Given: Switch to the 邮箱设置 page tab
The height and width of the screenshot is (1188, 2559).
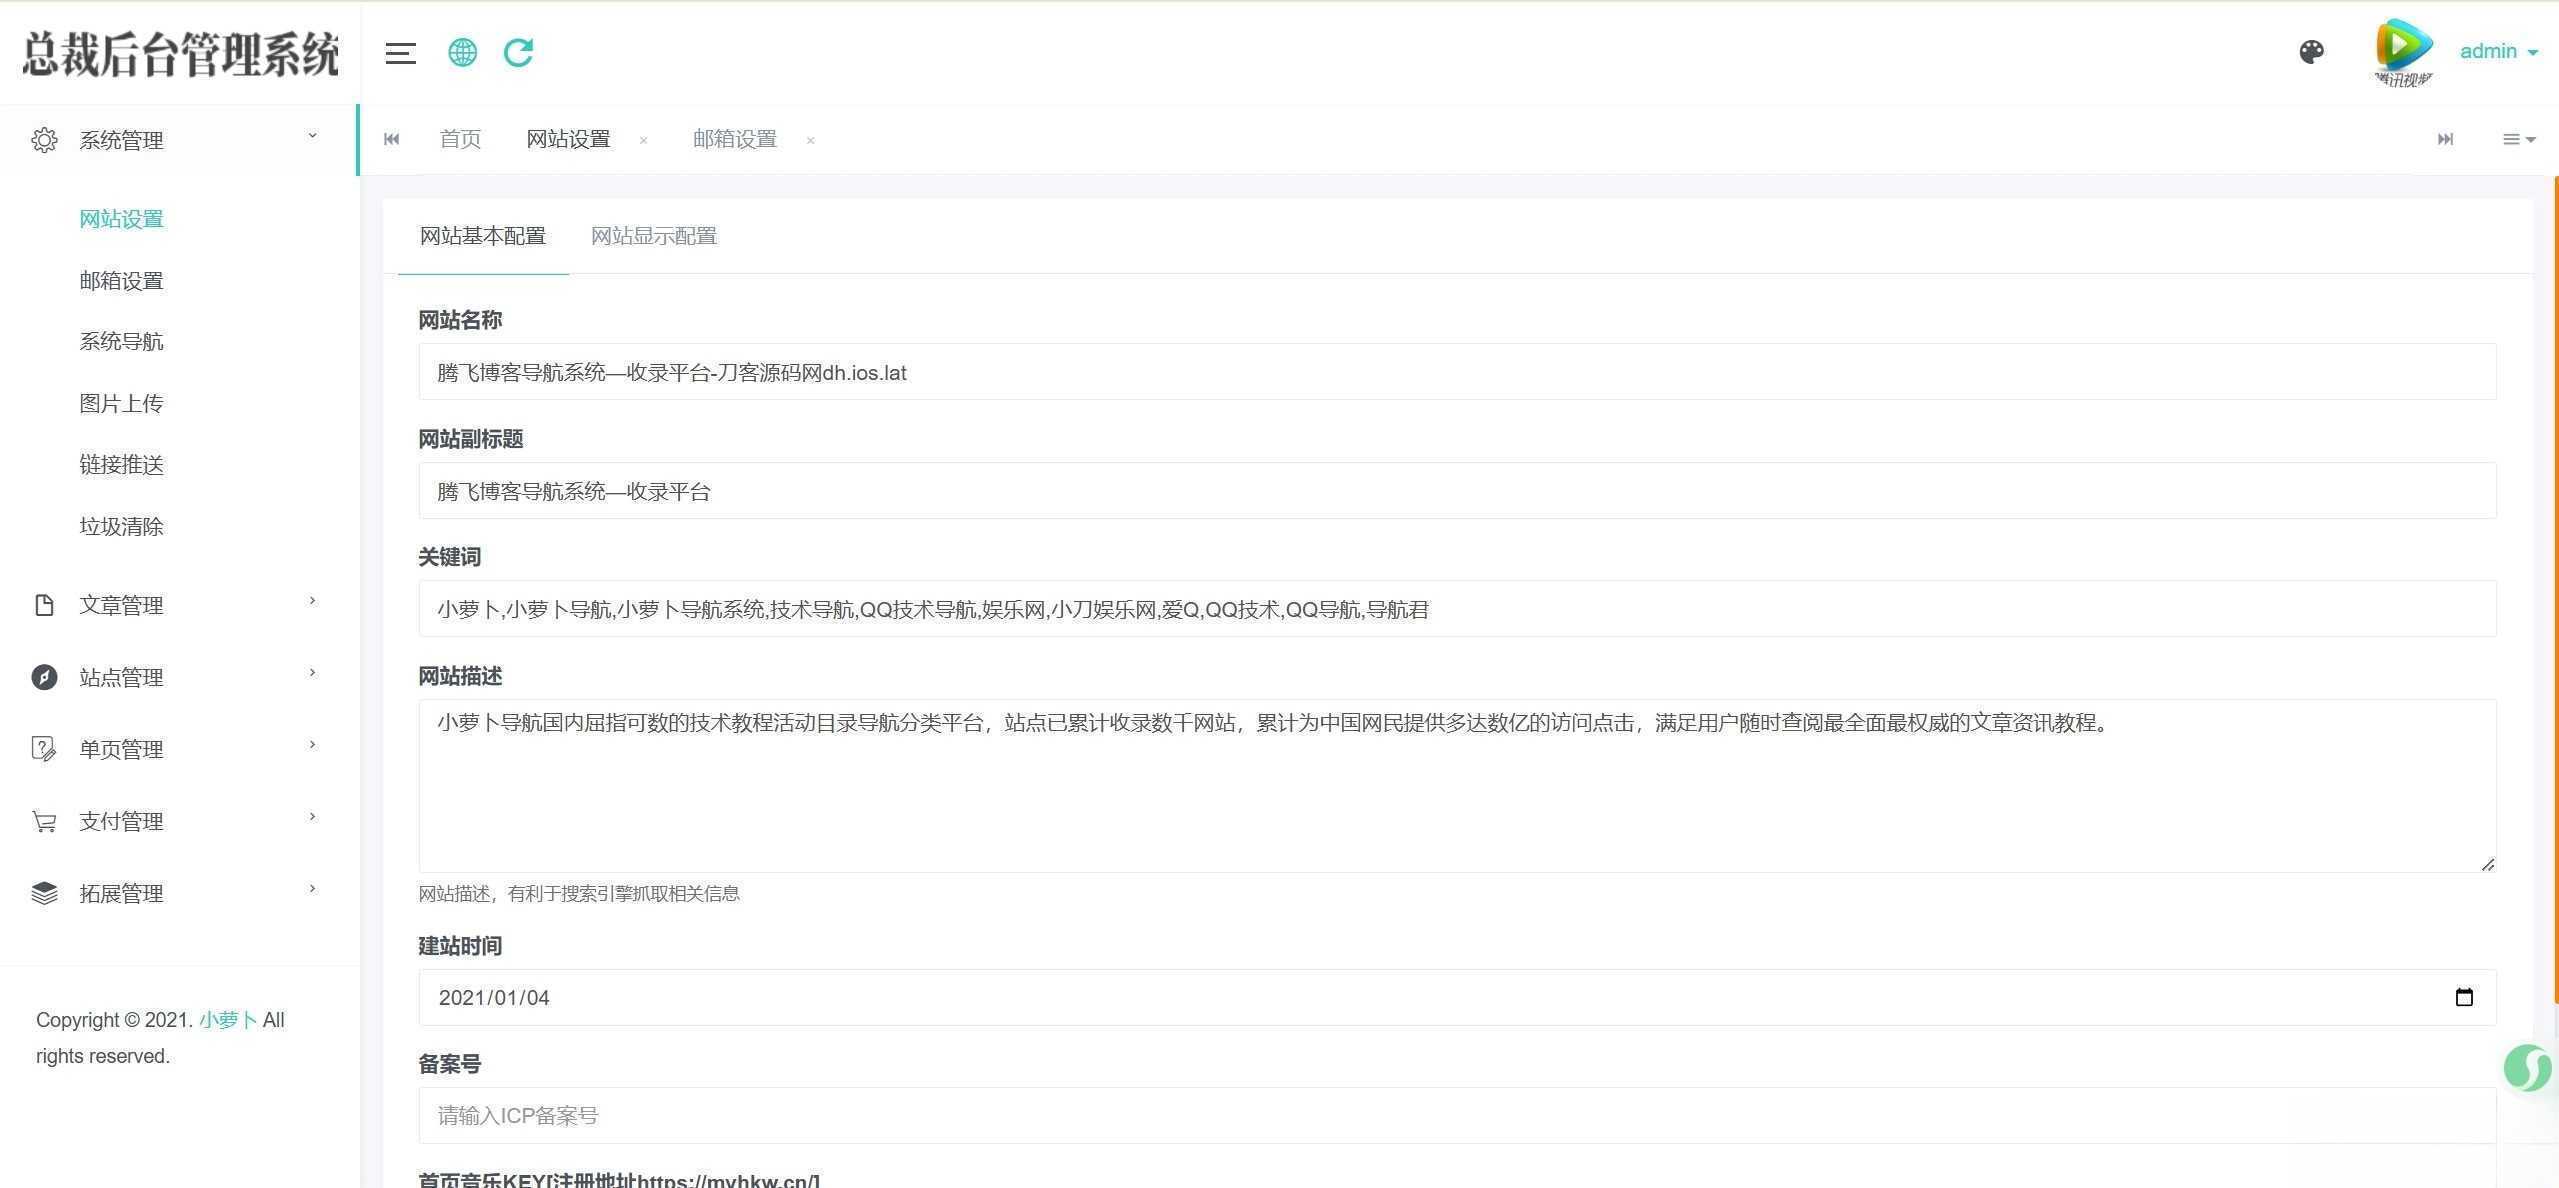Looking at the screenshot, I should coord(735,139).
